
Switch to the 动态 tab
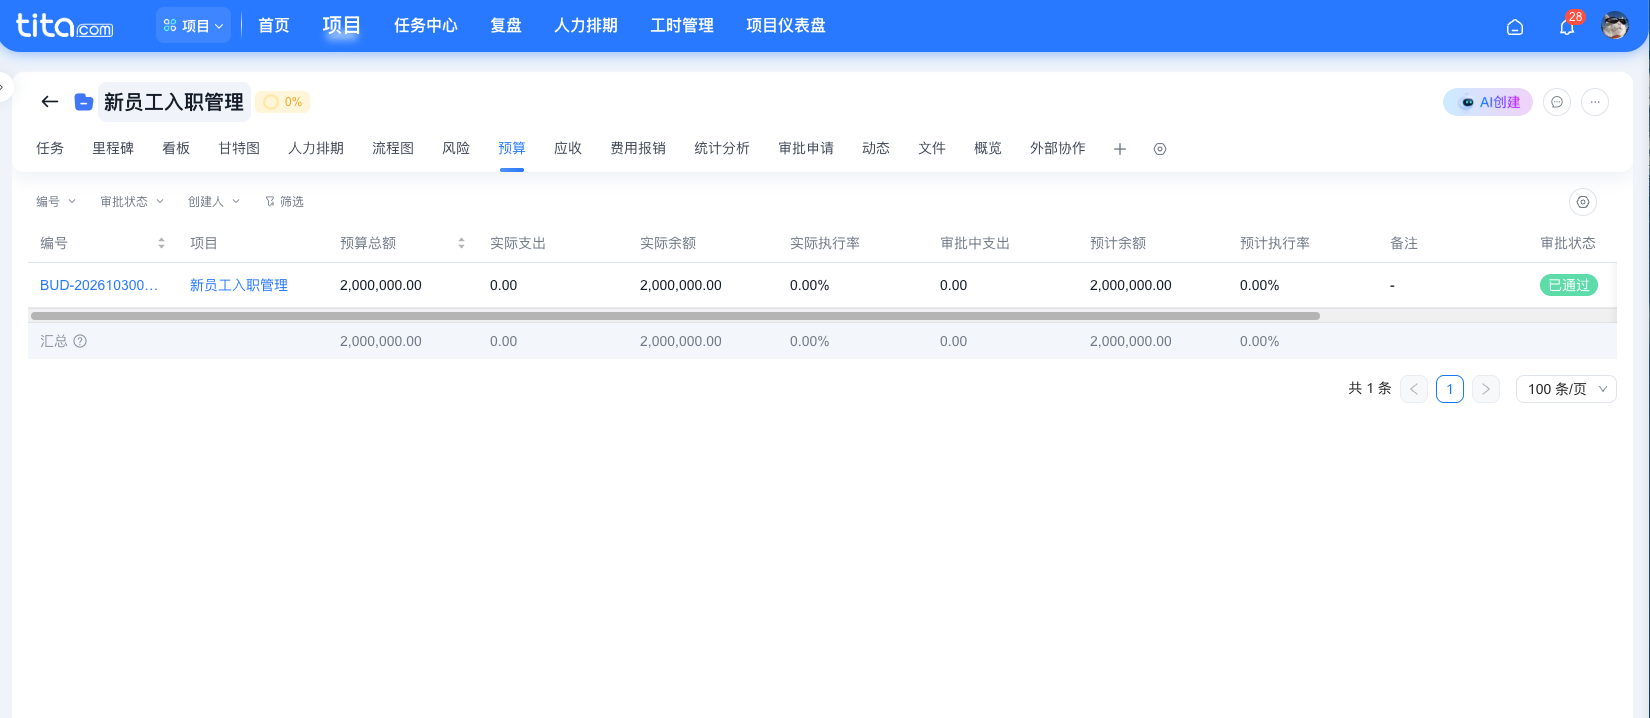[x=876, y=148]
